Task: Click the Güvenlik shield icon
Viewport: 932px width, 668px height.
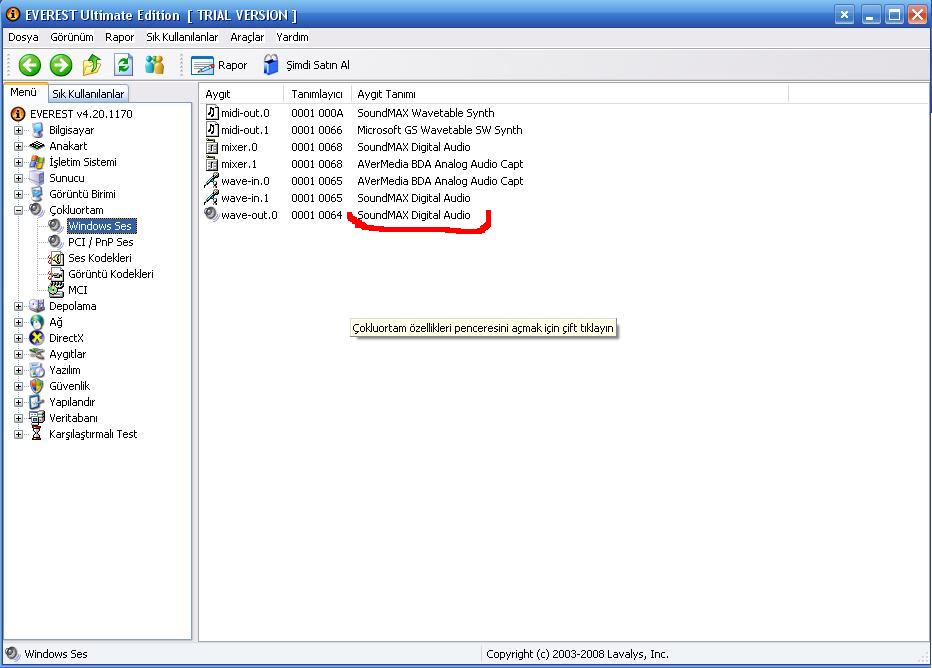Action: 37,386
